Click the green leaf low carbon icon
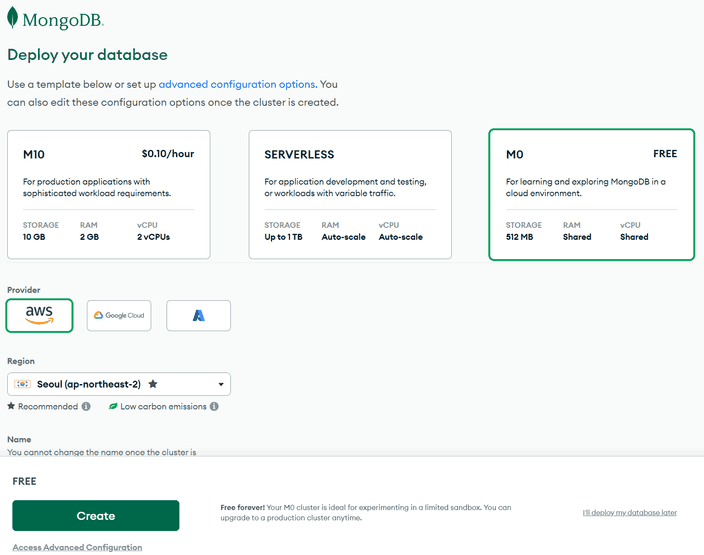 click(113, 407)
